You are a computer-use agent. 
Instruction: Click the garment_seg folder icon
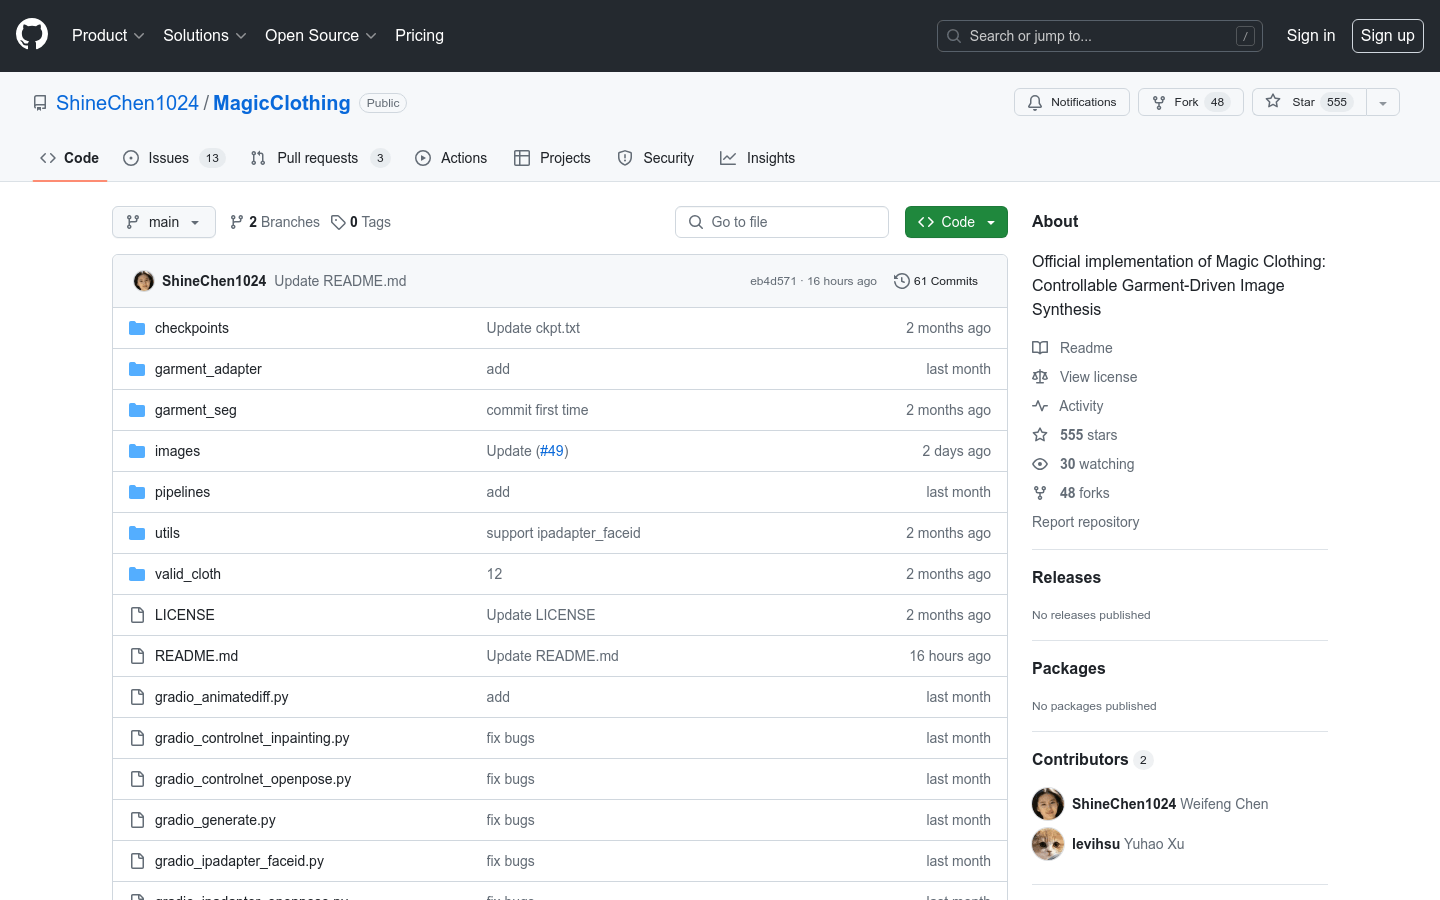[x=137, y=410]
